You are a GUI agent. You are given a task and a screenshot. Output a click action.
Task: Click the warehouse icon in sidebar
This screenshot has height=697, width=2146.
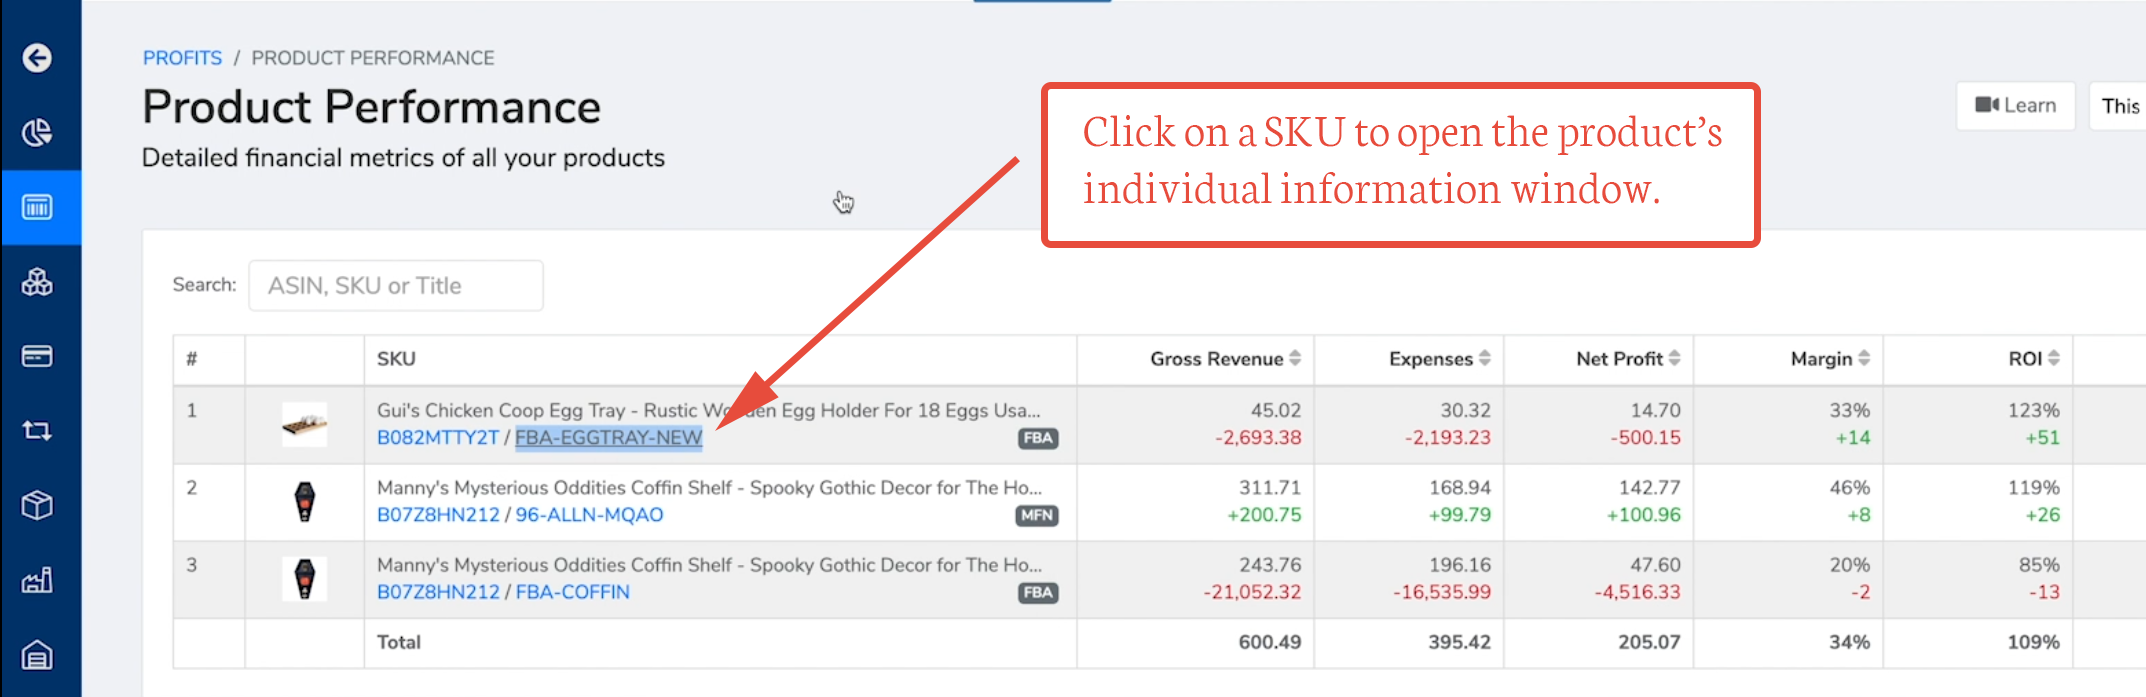(37, 655)
